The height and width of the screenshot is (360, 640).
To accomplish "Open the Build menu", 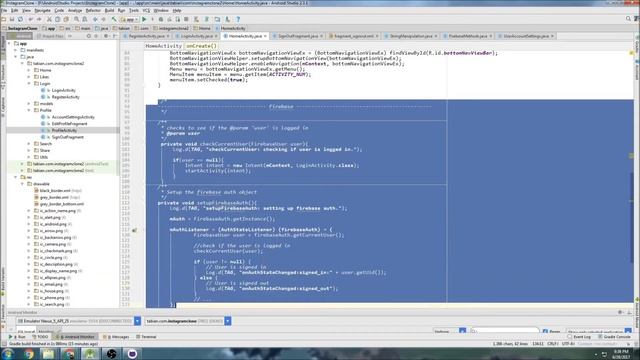I will (109, 10).
